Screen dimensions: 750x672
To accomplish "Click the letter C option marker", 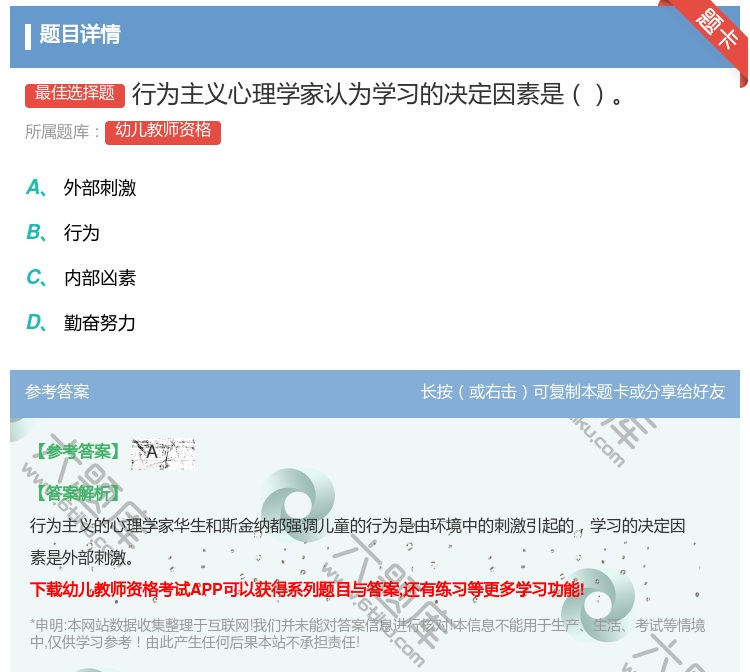I will pyautogui.click(x=36, y=277).
